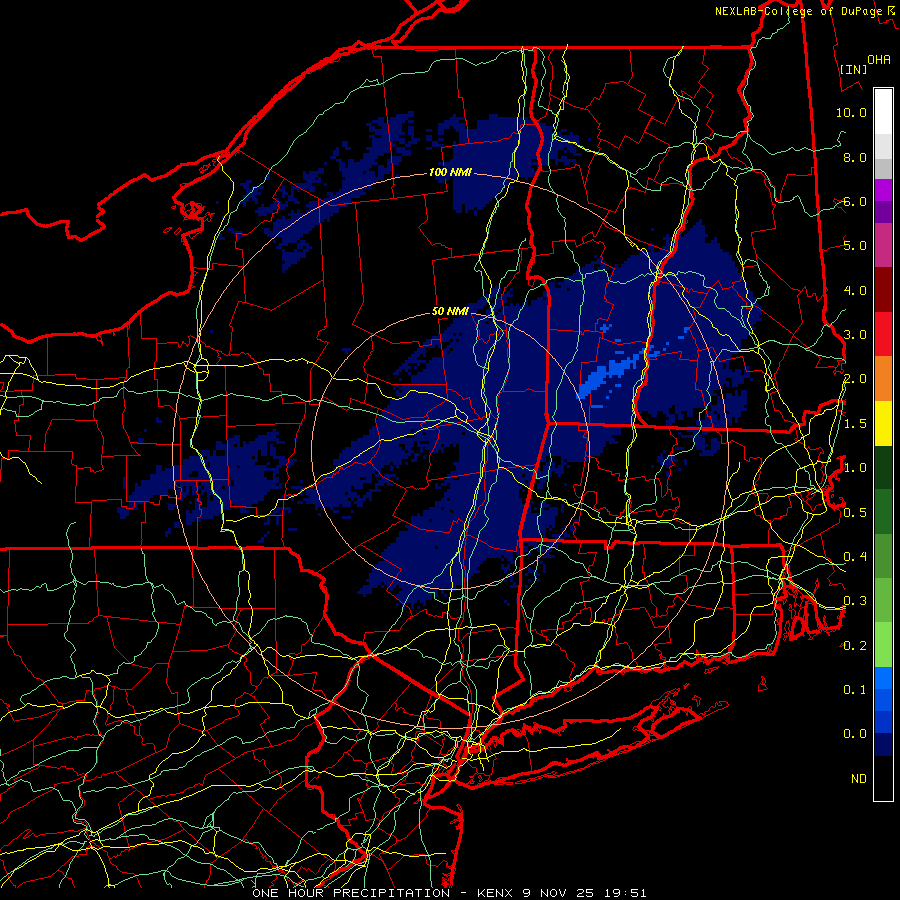Click the 2.0 legend value
The height and width of the screenshot is (900, 900).
[x=855, y=379]
